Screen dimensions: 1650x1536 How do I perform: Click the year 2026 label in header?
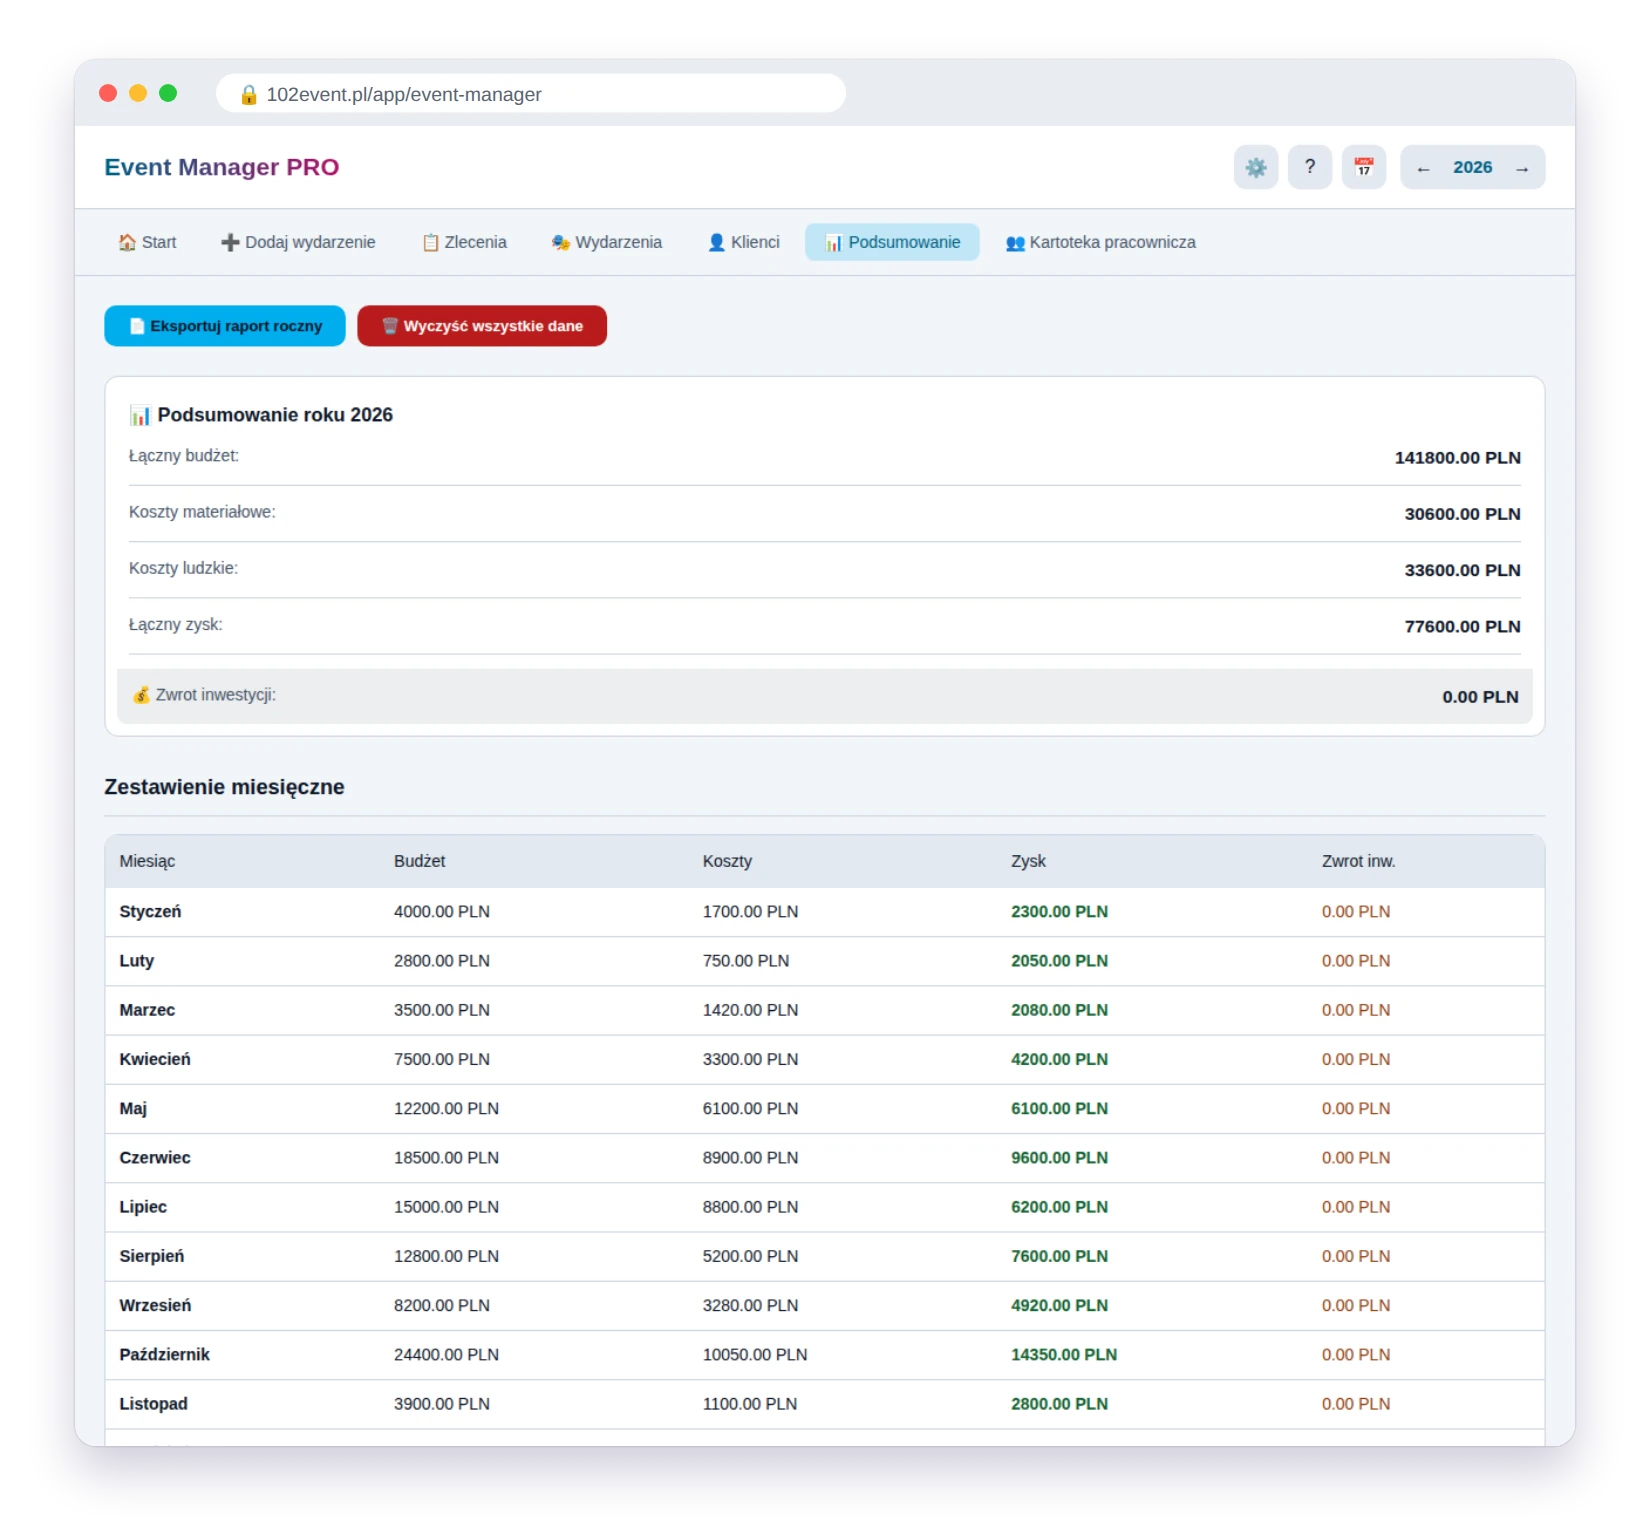tap(1473, 168)
